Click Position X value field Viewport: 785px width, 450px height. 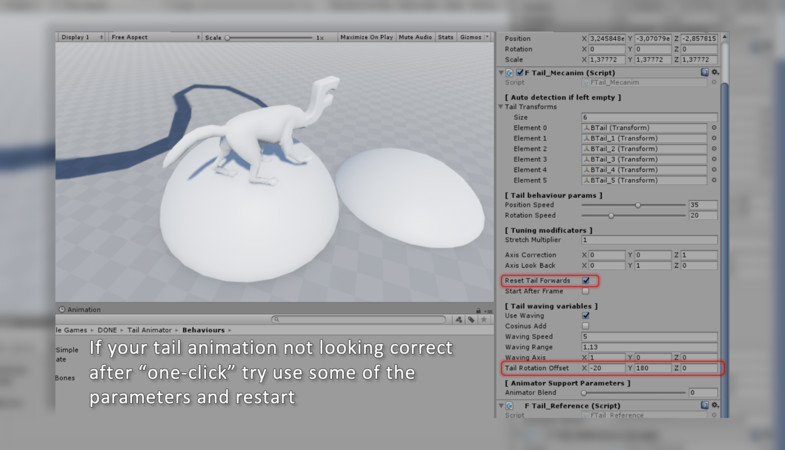click(x=606, y=38)
